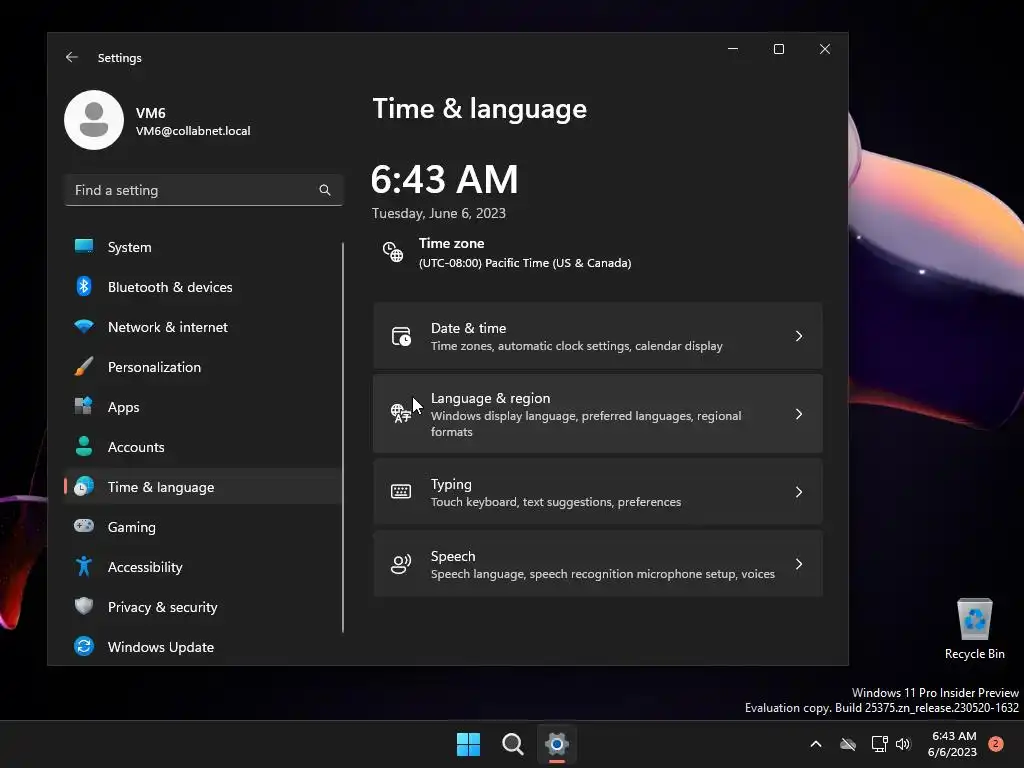This screenshot has width=1024, height=768.
Task: Click the Find a setting field
Action: tap(204, 190)
